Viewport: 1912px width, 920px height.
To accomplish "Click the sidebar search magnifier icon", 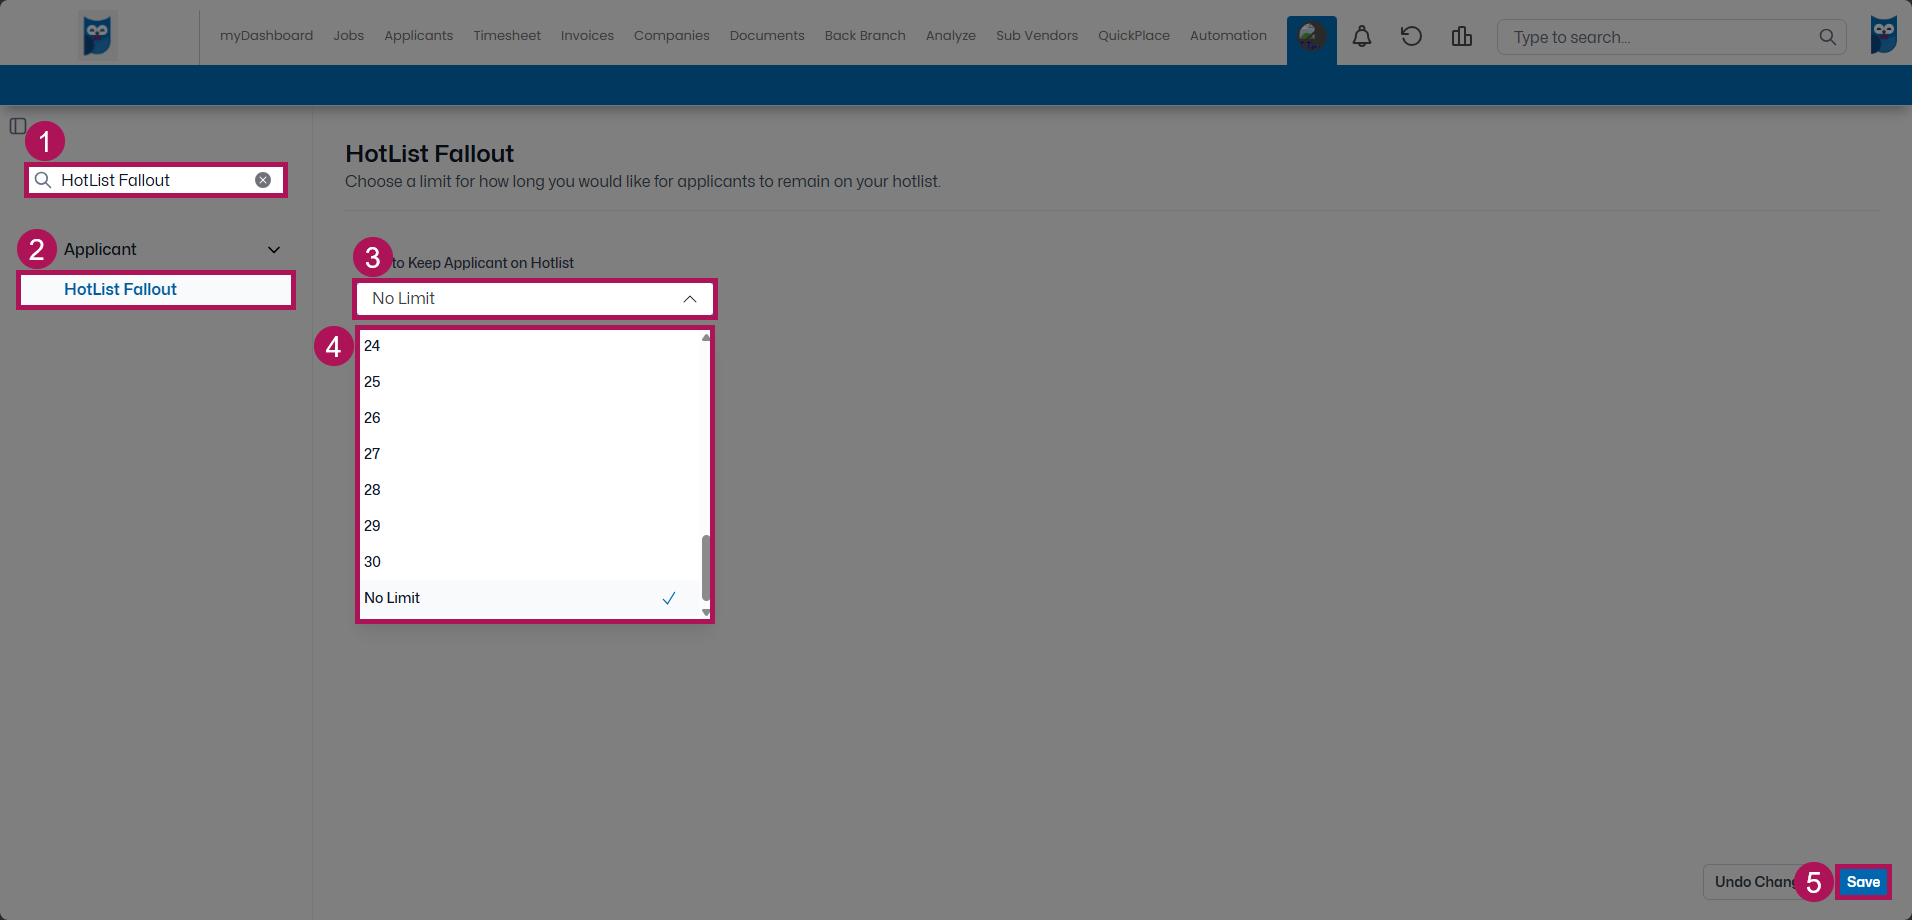I will (43, 180).
